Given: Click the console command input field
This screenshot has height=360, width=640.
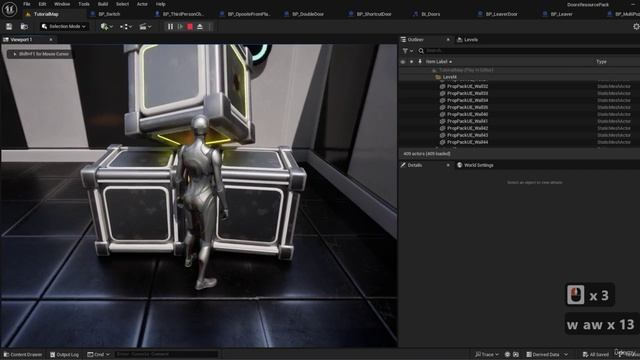Looking at the screenshot, I should point(167,354).
